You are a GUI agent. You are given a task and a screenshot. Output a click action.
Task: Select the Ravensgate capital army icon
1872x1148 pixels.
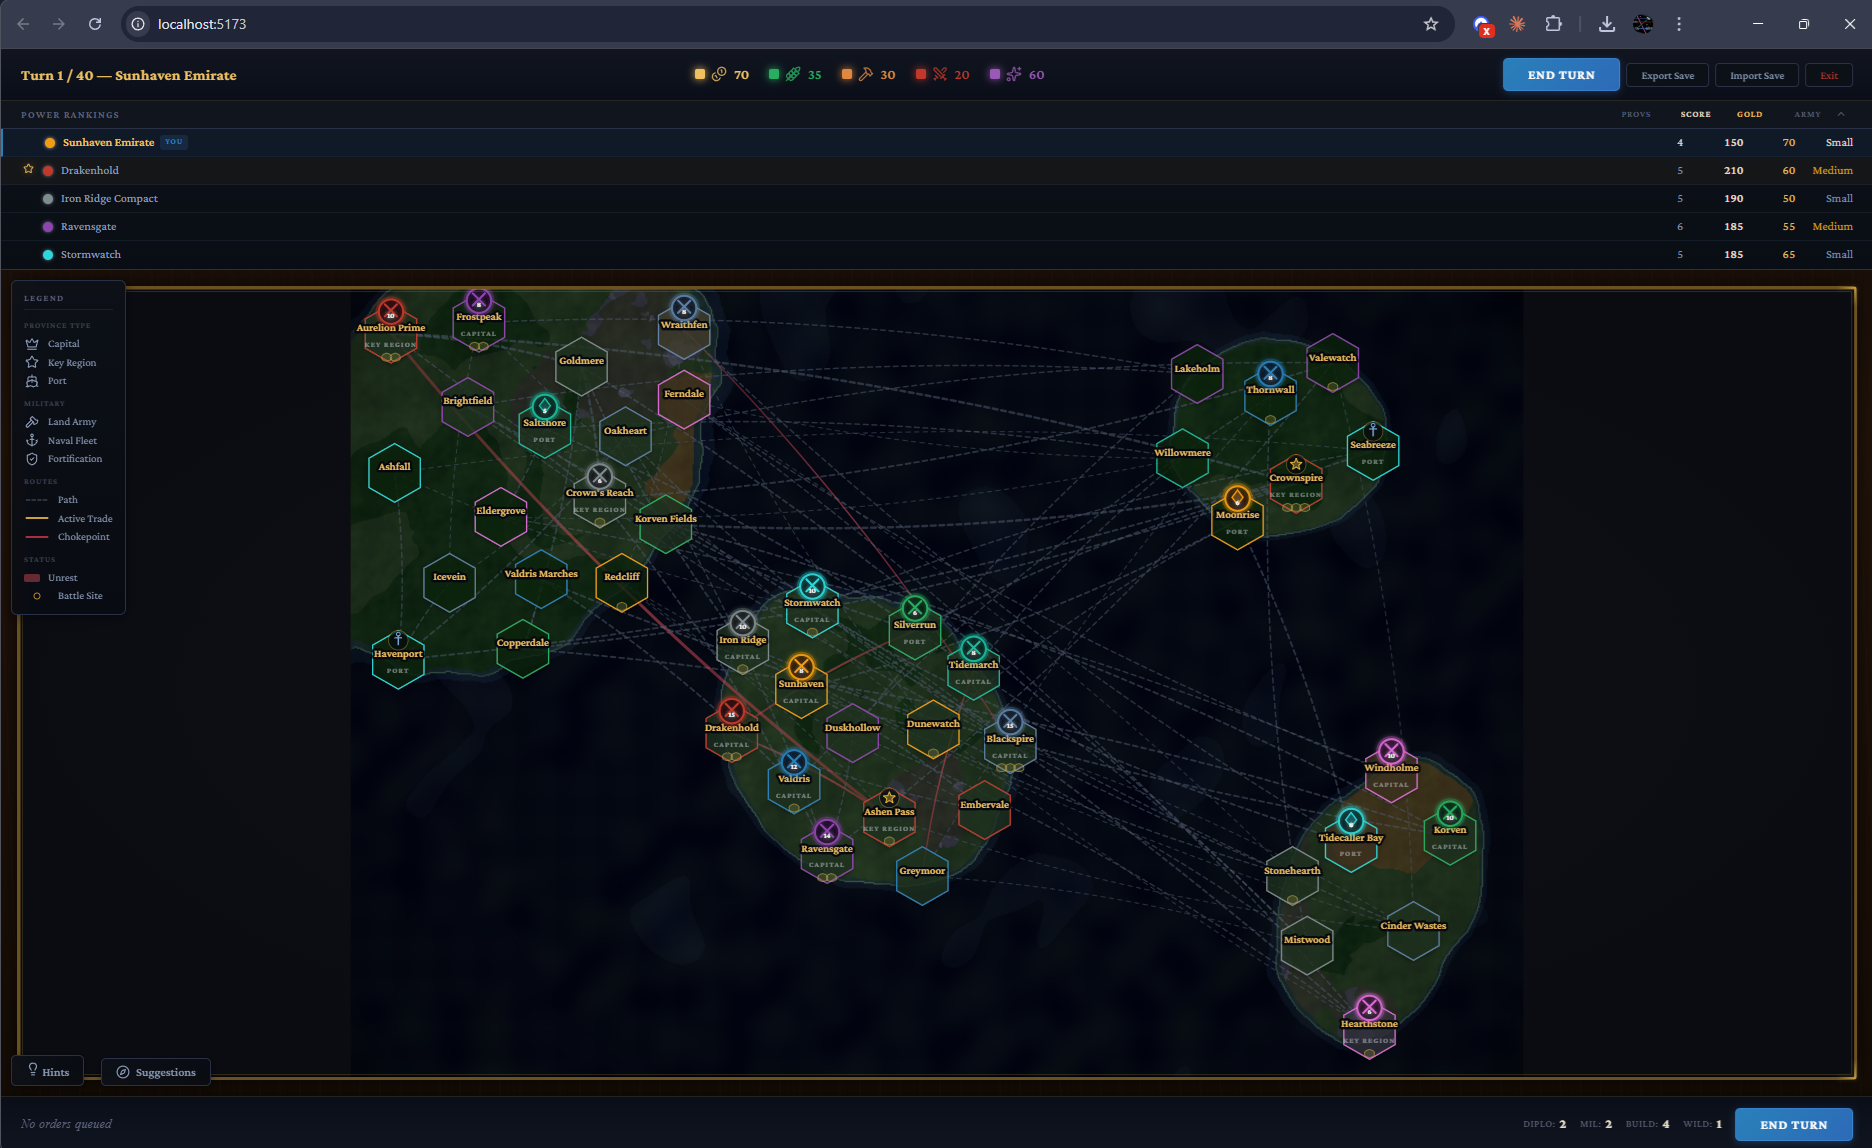(x=827, y=832)
